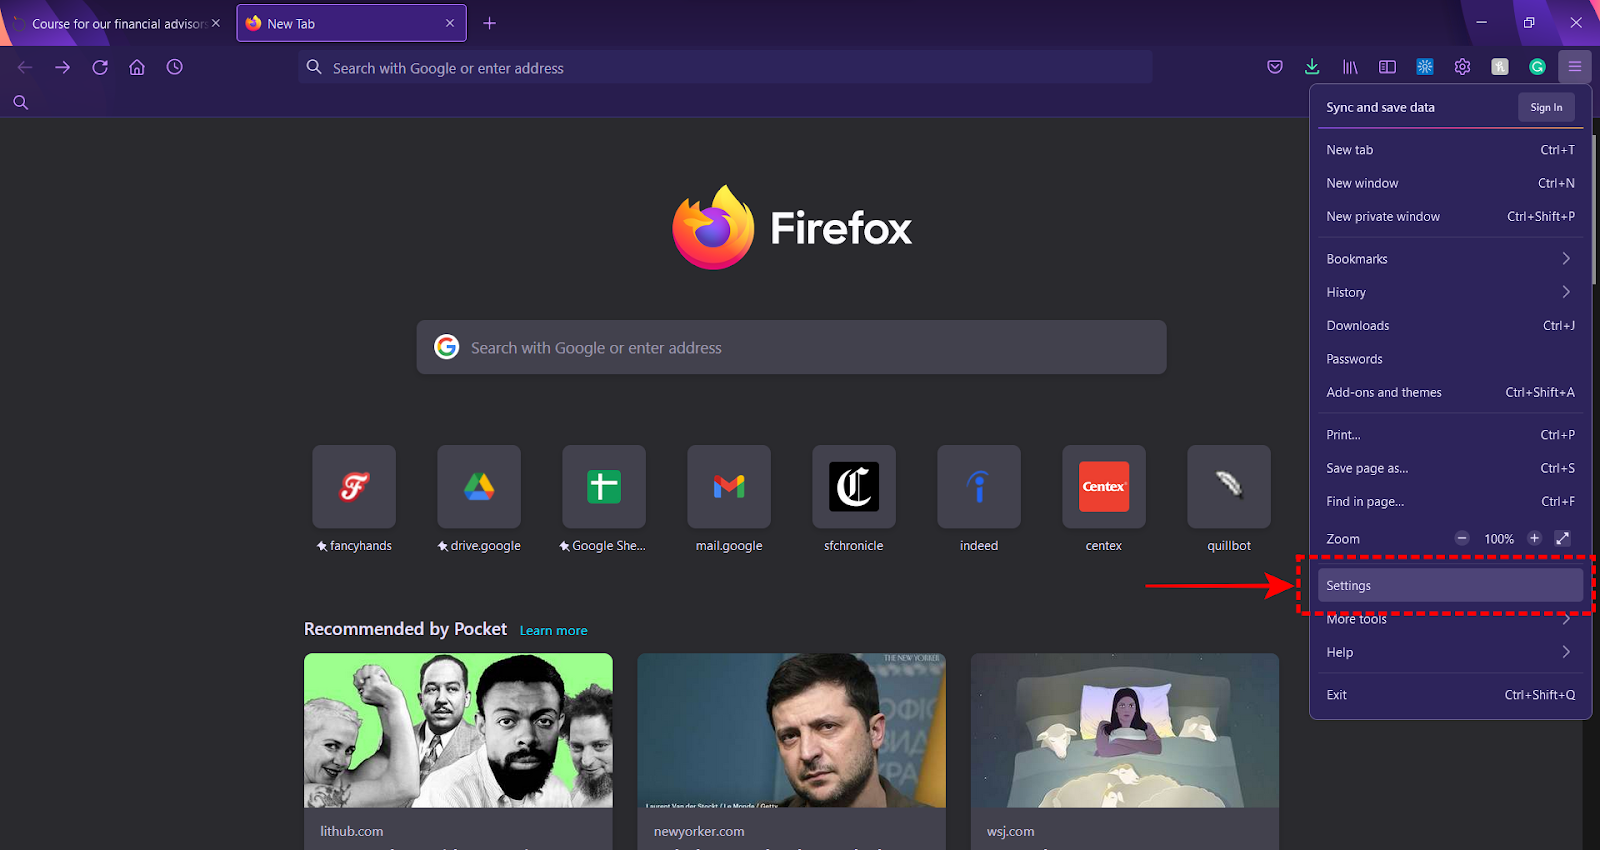Viewport: 1600px width, 850px height.
Task: Follow the Learn more Pocket link
Action: click(x=553, y=630)
